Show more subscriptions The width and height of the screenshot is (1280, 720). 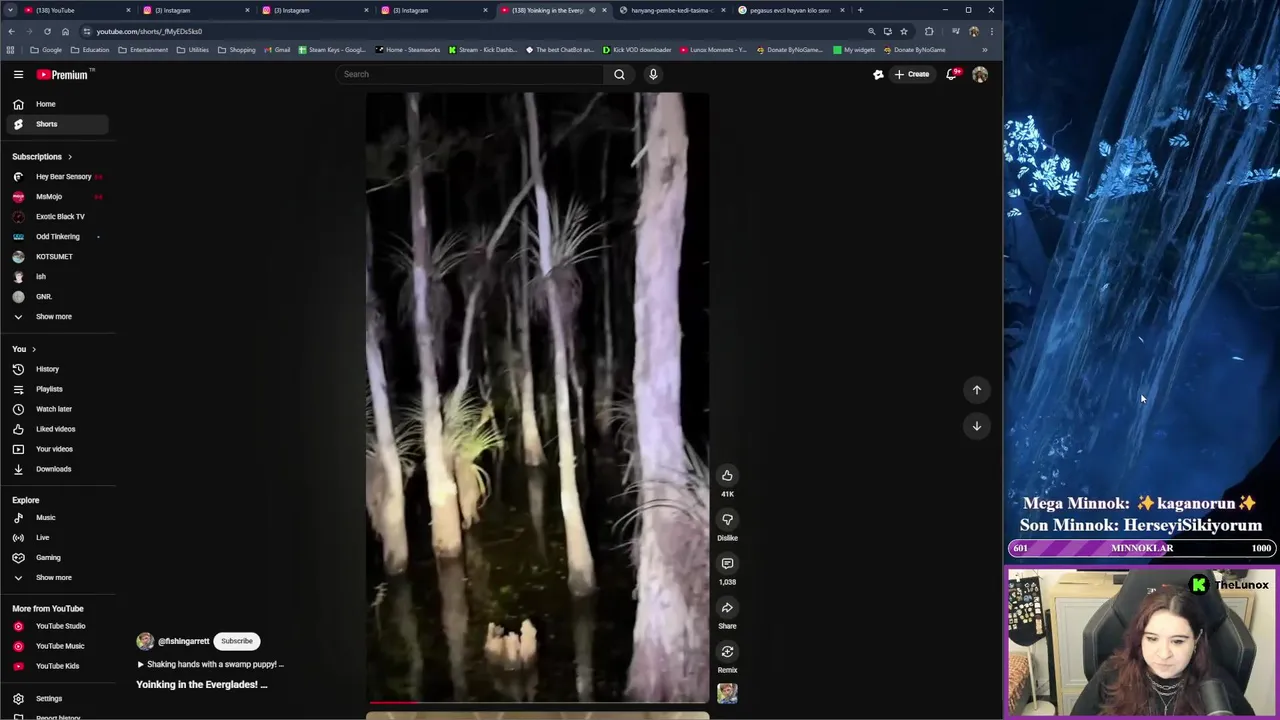(x=57, y=316)
